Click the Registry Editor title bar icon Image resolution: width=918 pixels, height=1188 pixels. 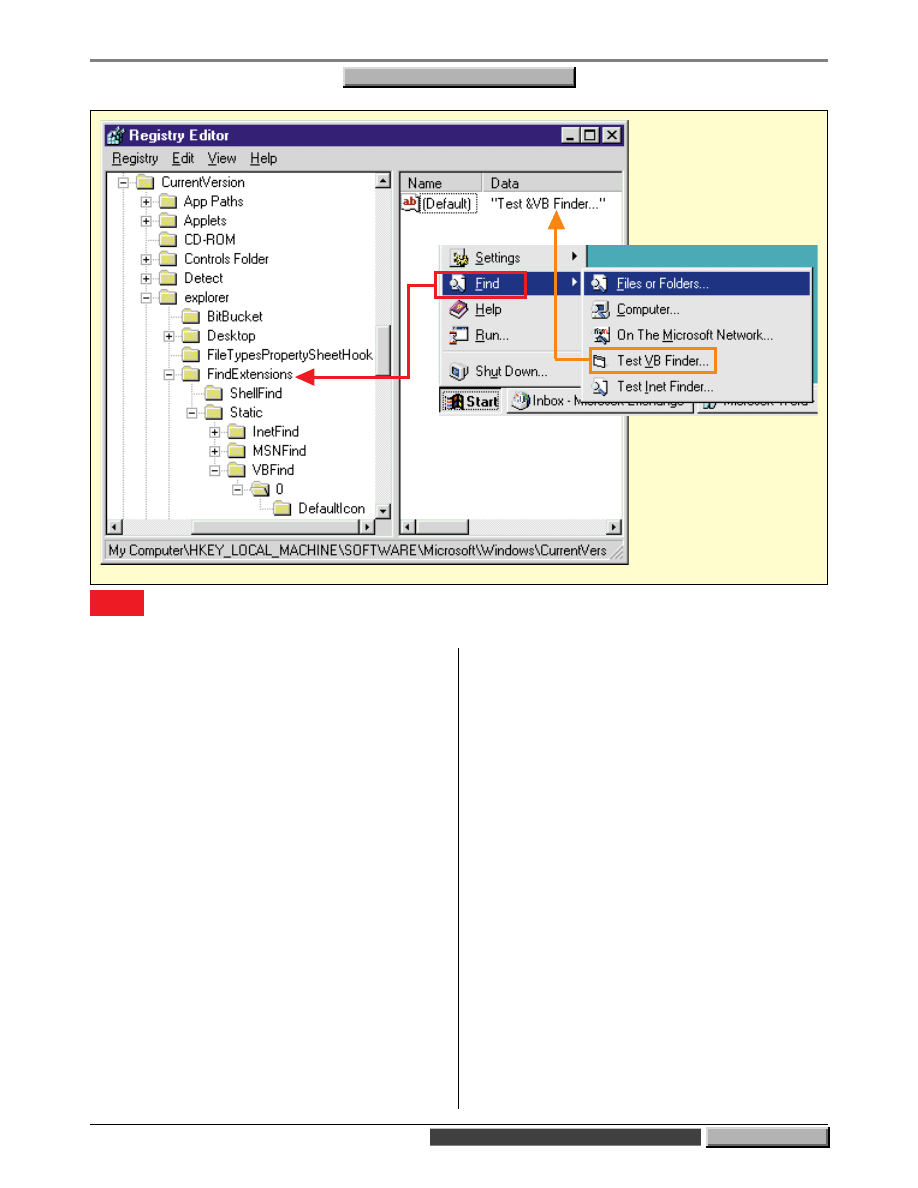(x=116, y=136)
